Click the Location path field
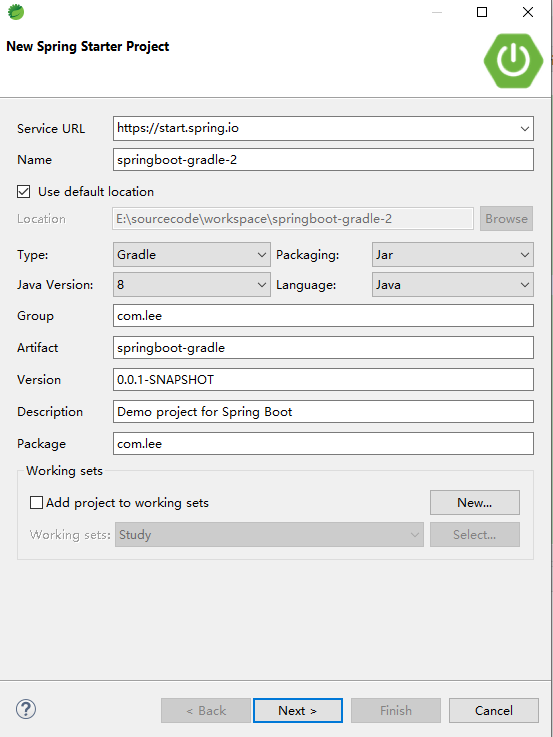 [293, 219]
